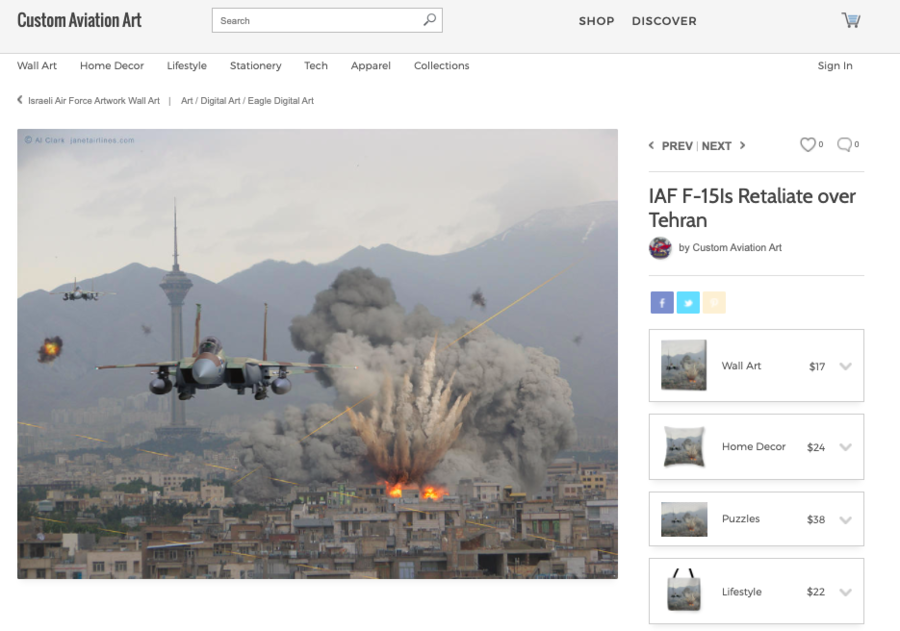This screenshot has height=631, width=900.
Task: Share artwork on Twitter
Action: [x=688, y=303]
